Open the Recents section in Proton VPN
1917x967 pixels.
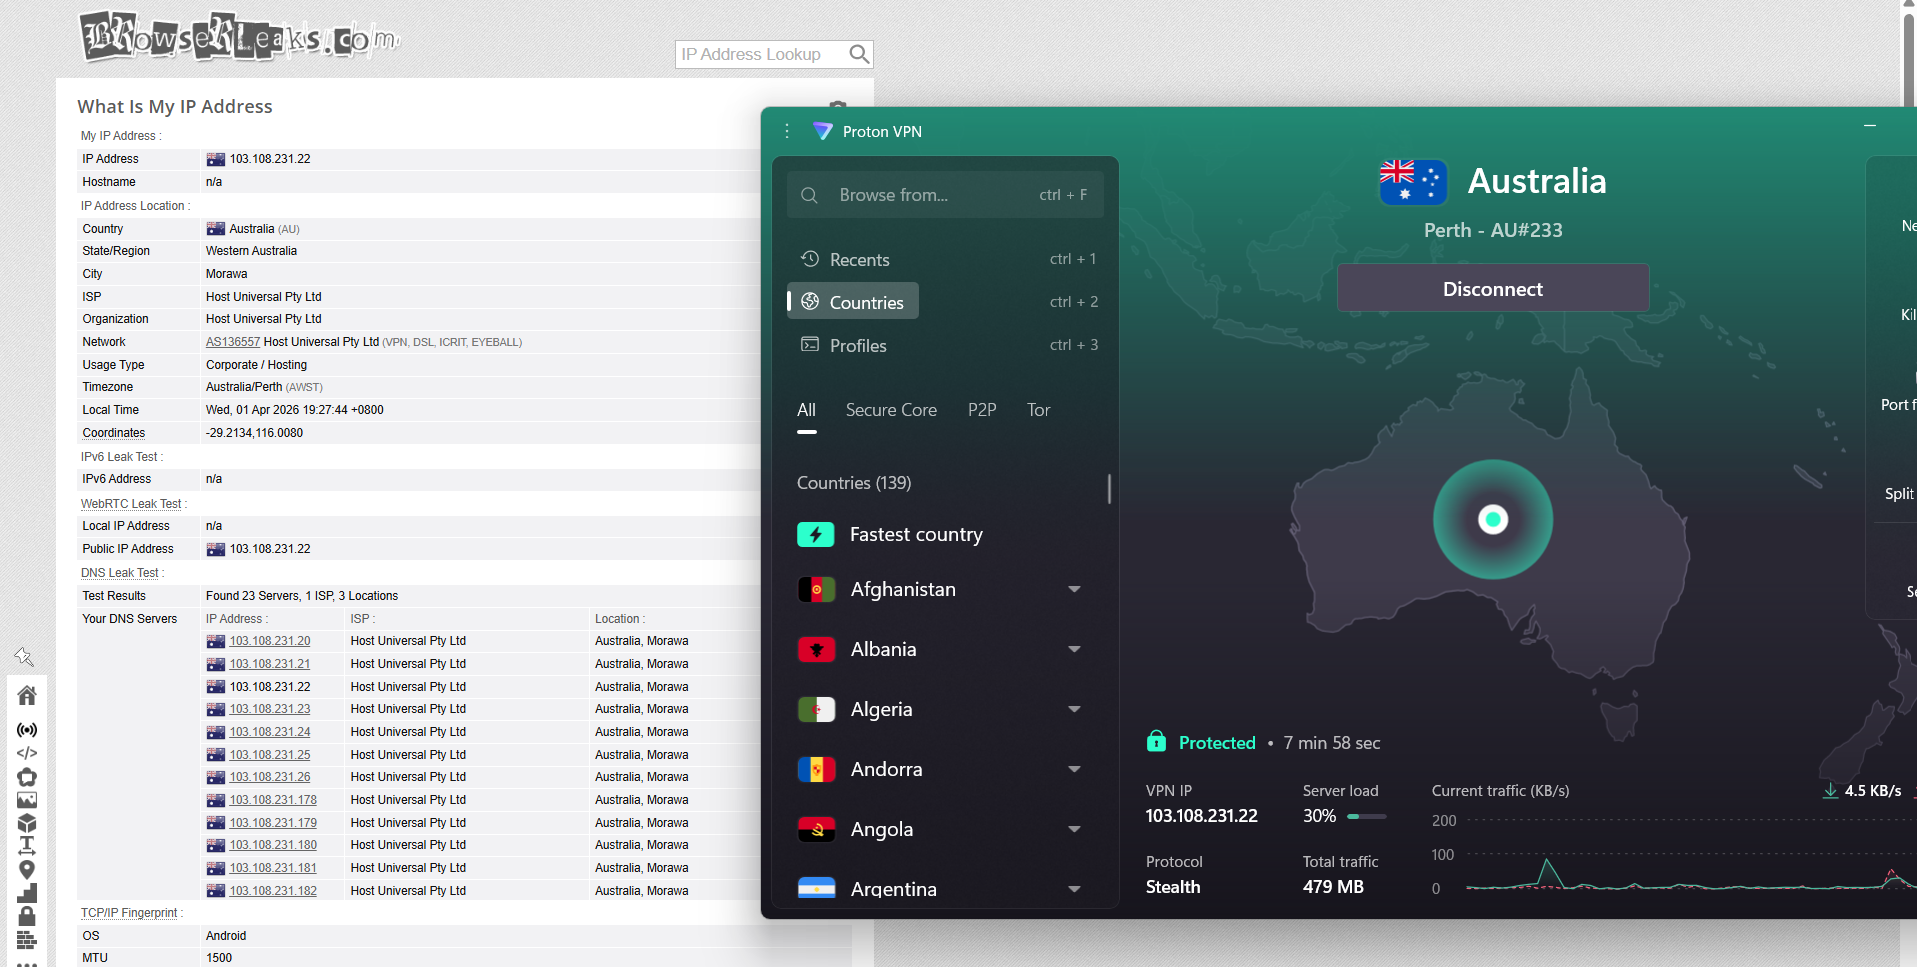click(x=858, y=259)
